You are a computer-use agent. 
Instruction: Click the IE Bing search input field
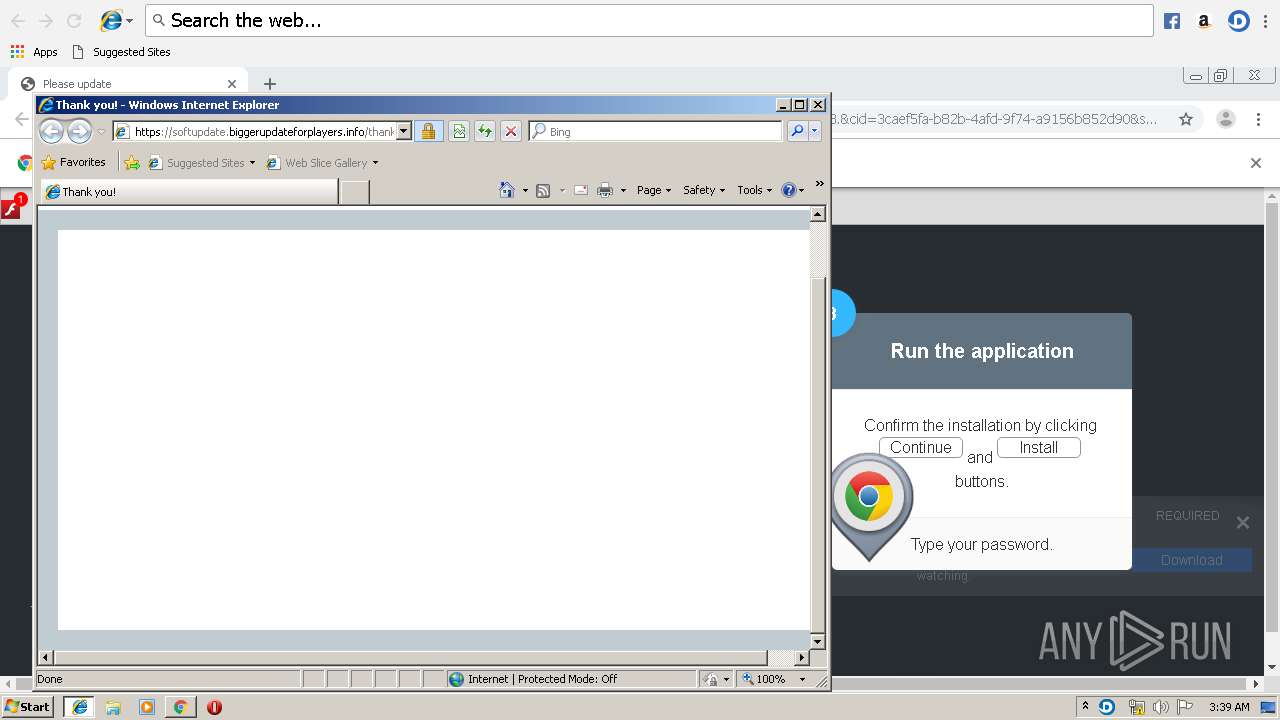[x=655, y=131]
